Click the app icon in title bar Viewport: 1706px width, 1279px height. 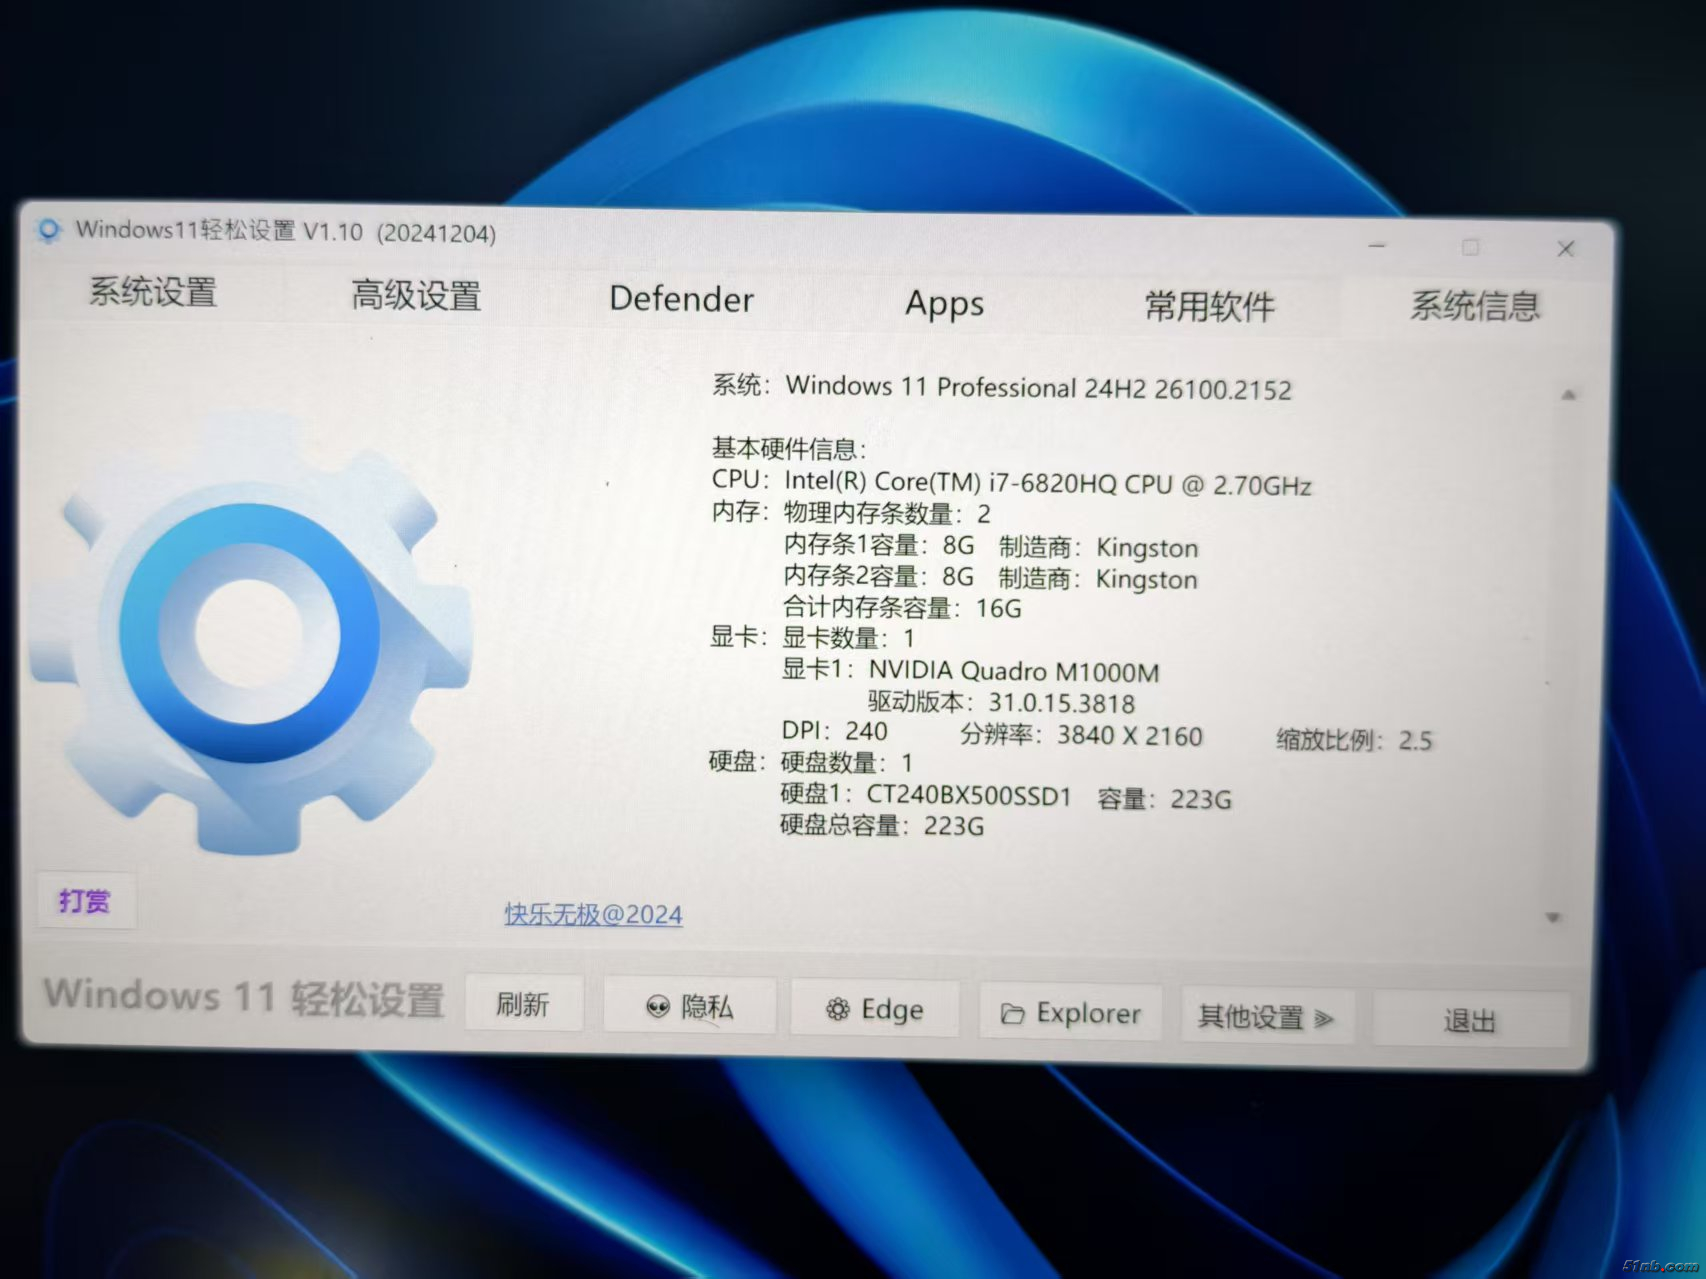click(48, 231)
